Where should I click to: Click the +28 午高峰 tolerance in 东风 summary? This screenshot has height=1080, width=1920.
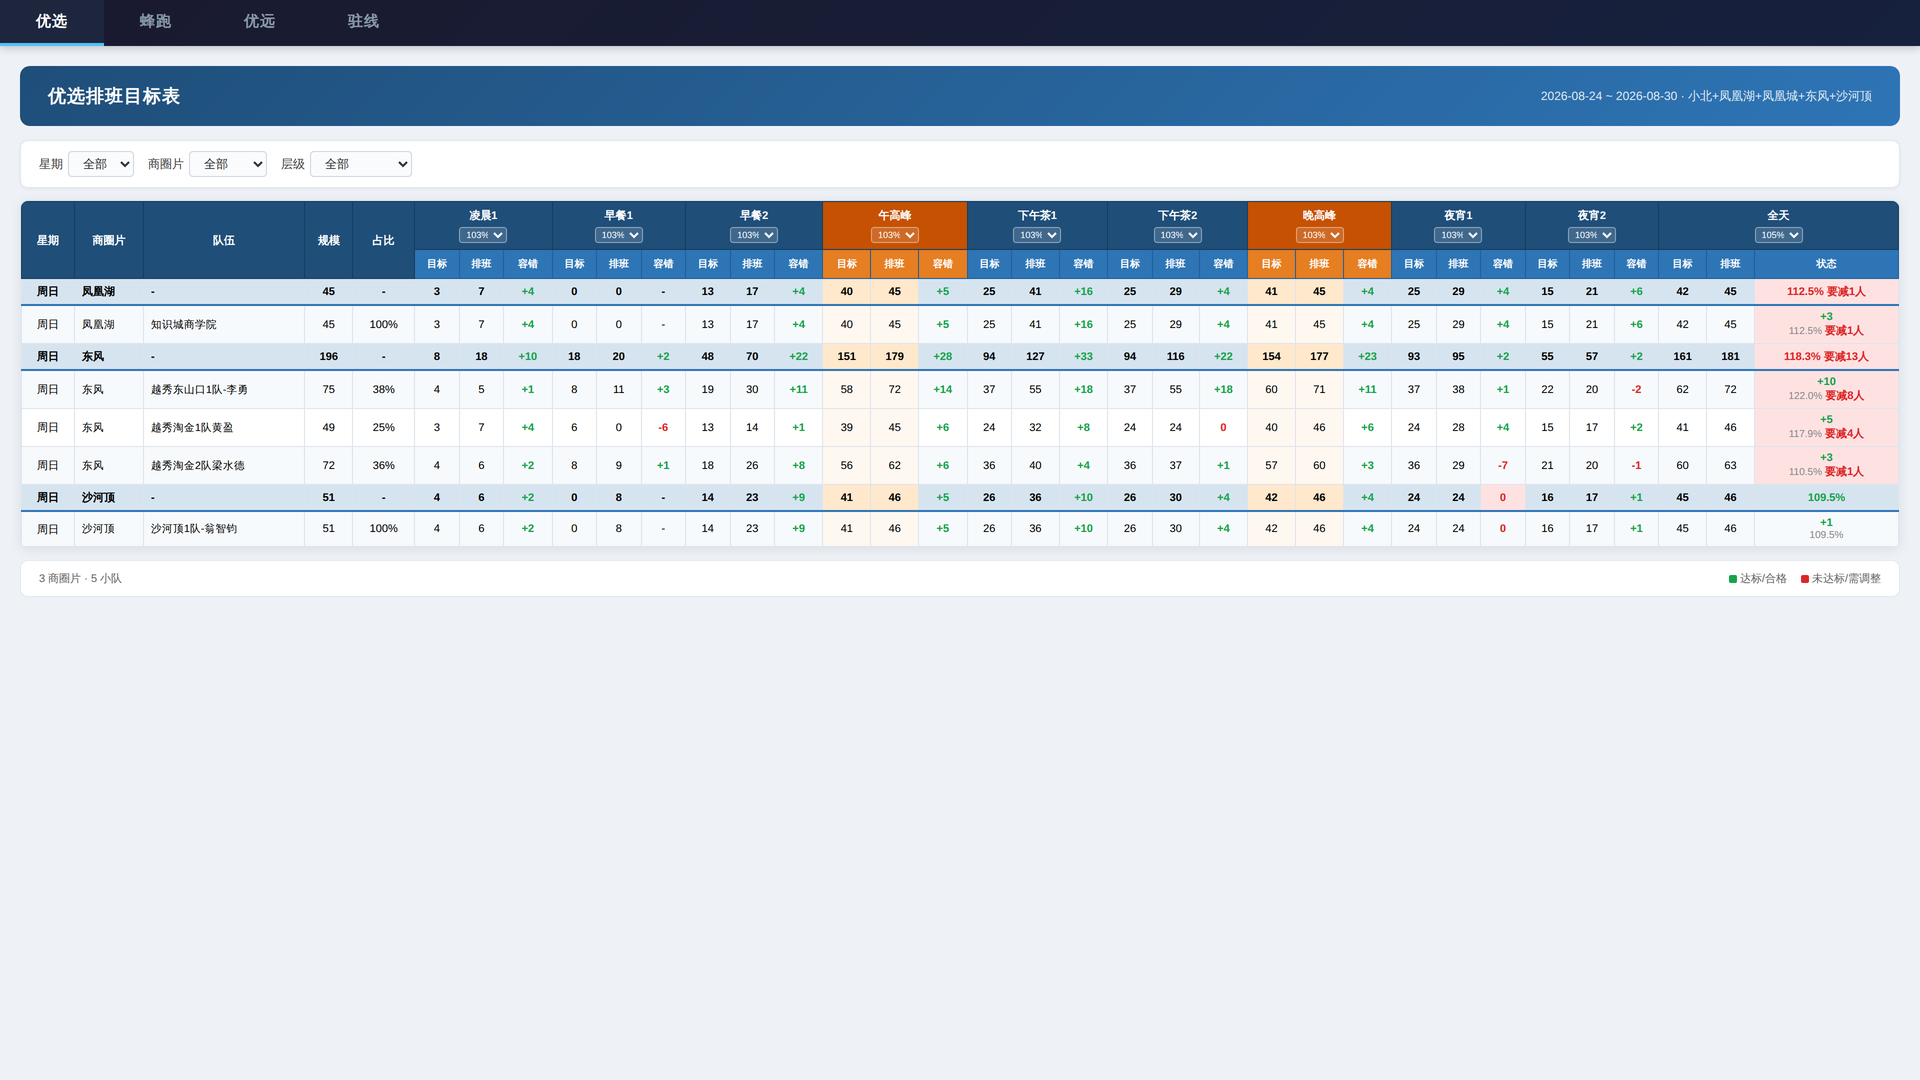pos(943,357)
